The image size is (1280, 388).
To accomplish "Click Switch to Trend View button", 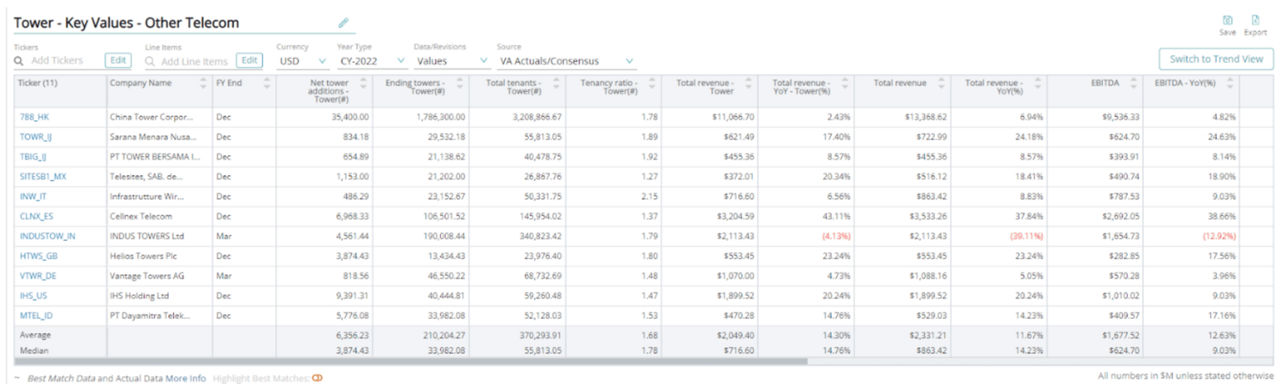I will tap(1215, 59).
